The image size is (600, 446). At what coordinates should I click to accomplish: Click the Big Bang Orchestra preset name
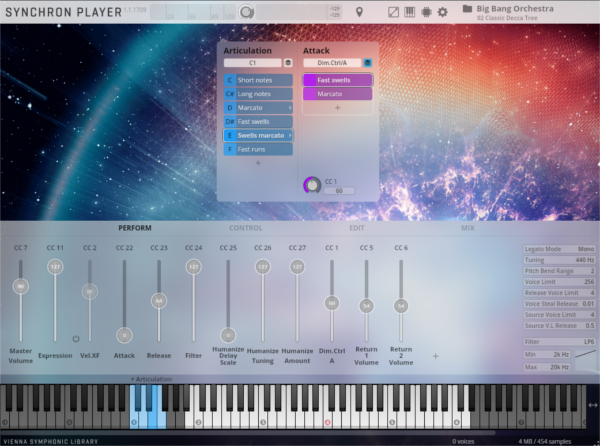[515, 8]
